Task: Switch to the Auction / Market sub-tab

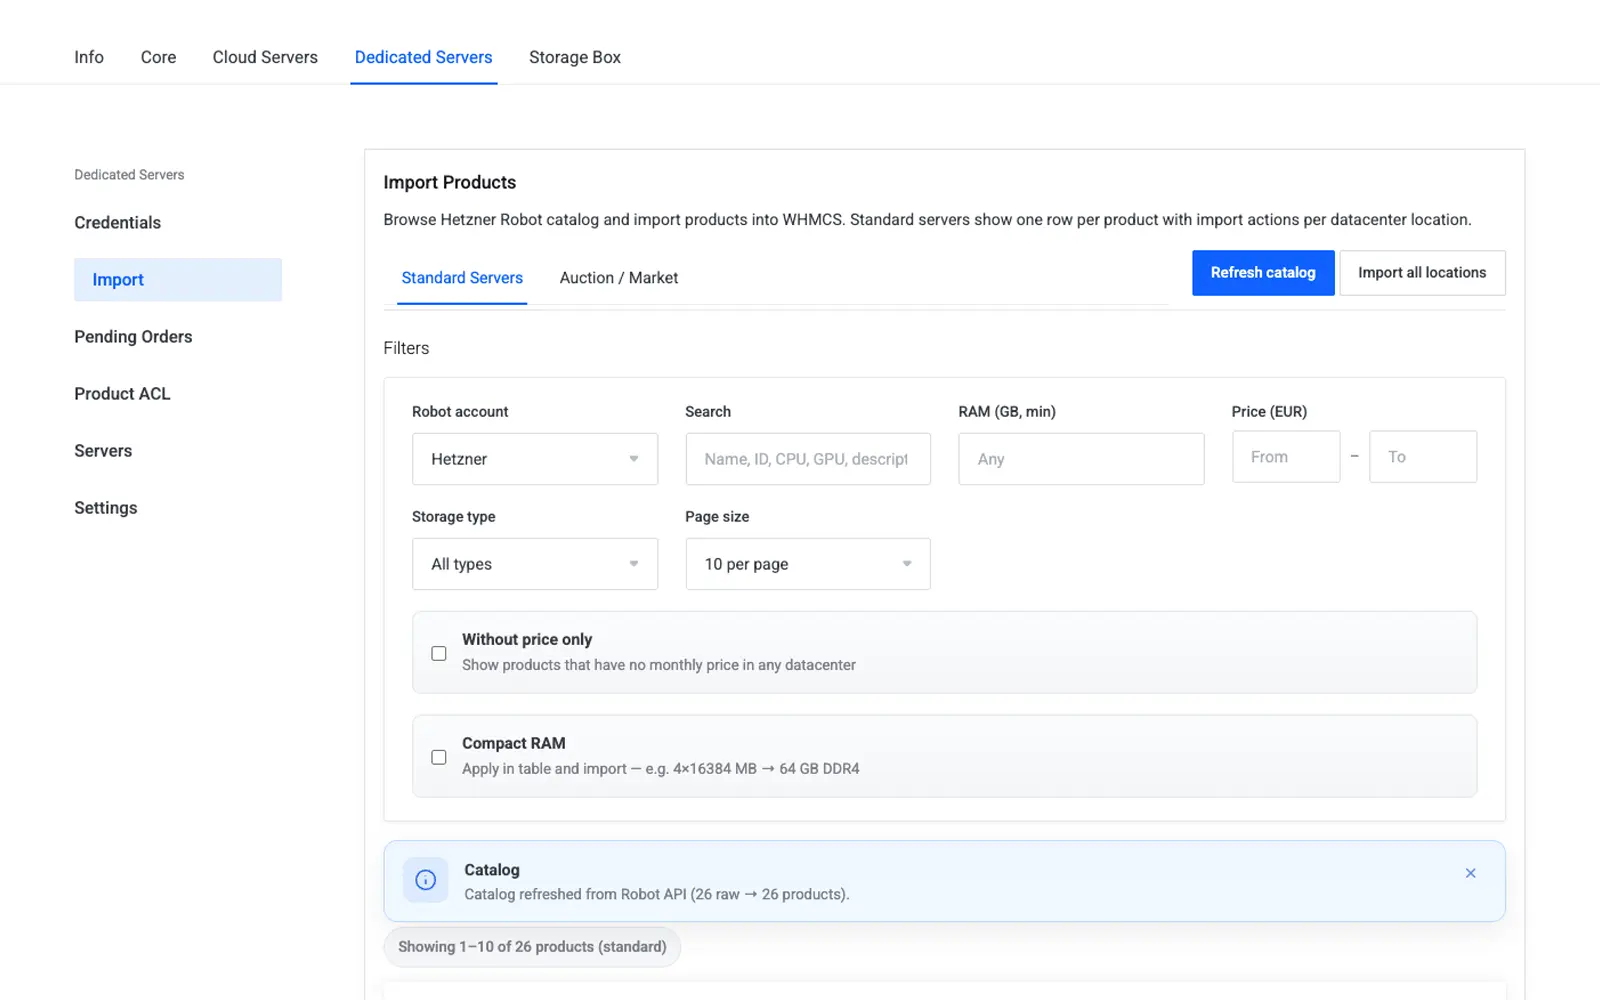Action: point(619,278)
